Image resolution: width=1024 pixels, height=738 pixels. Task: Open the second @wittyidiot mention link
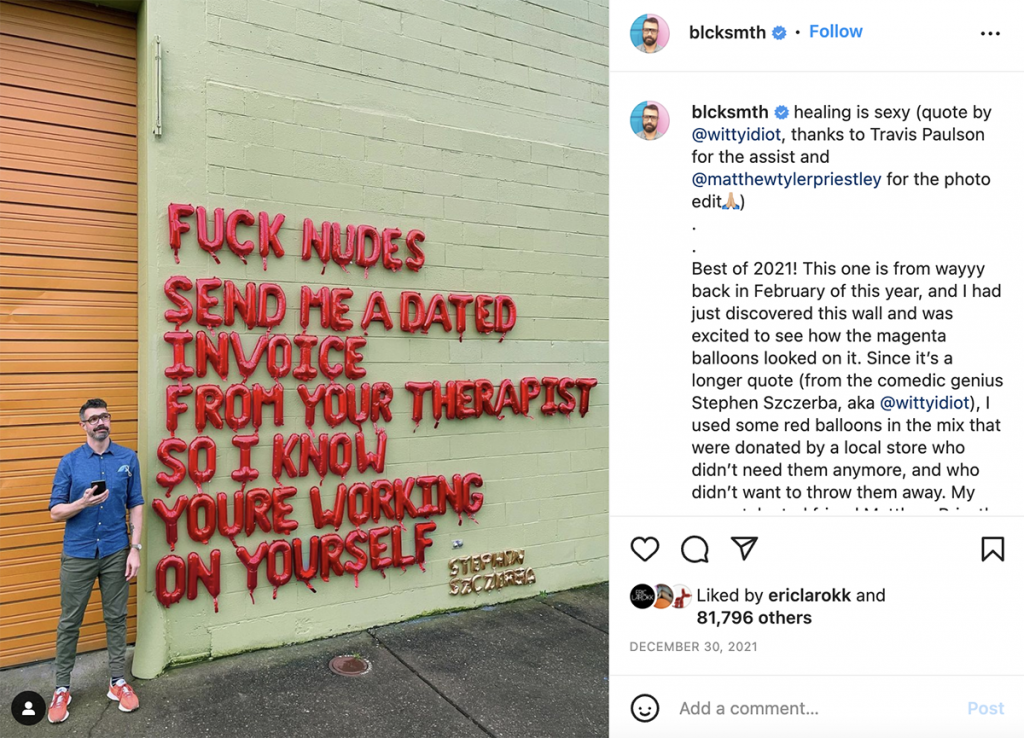(925, 402)
